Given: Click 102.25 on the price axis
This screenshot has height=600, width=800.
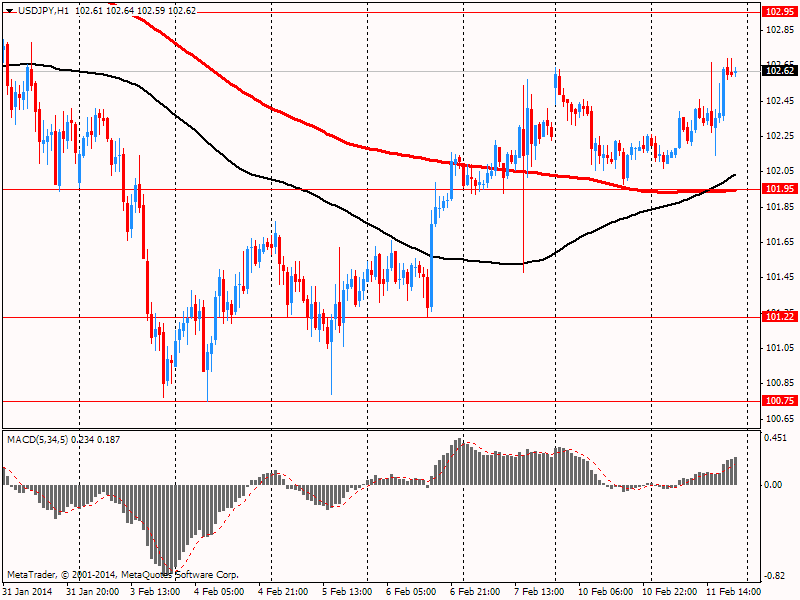Looking at the screenshot, I should pyautogui.click(x=780, y=136).
